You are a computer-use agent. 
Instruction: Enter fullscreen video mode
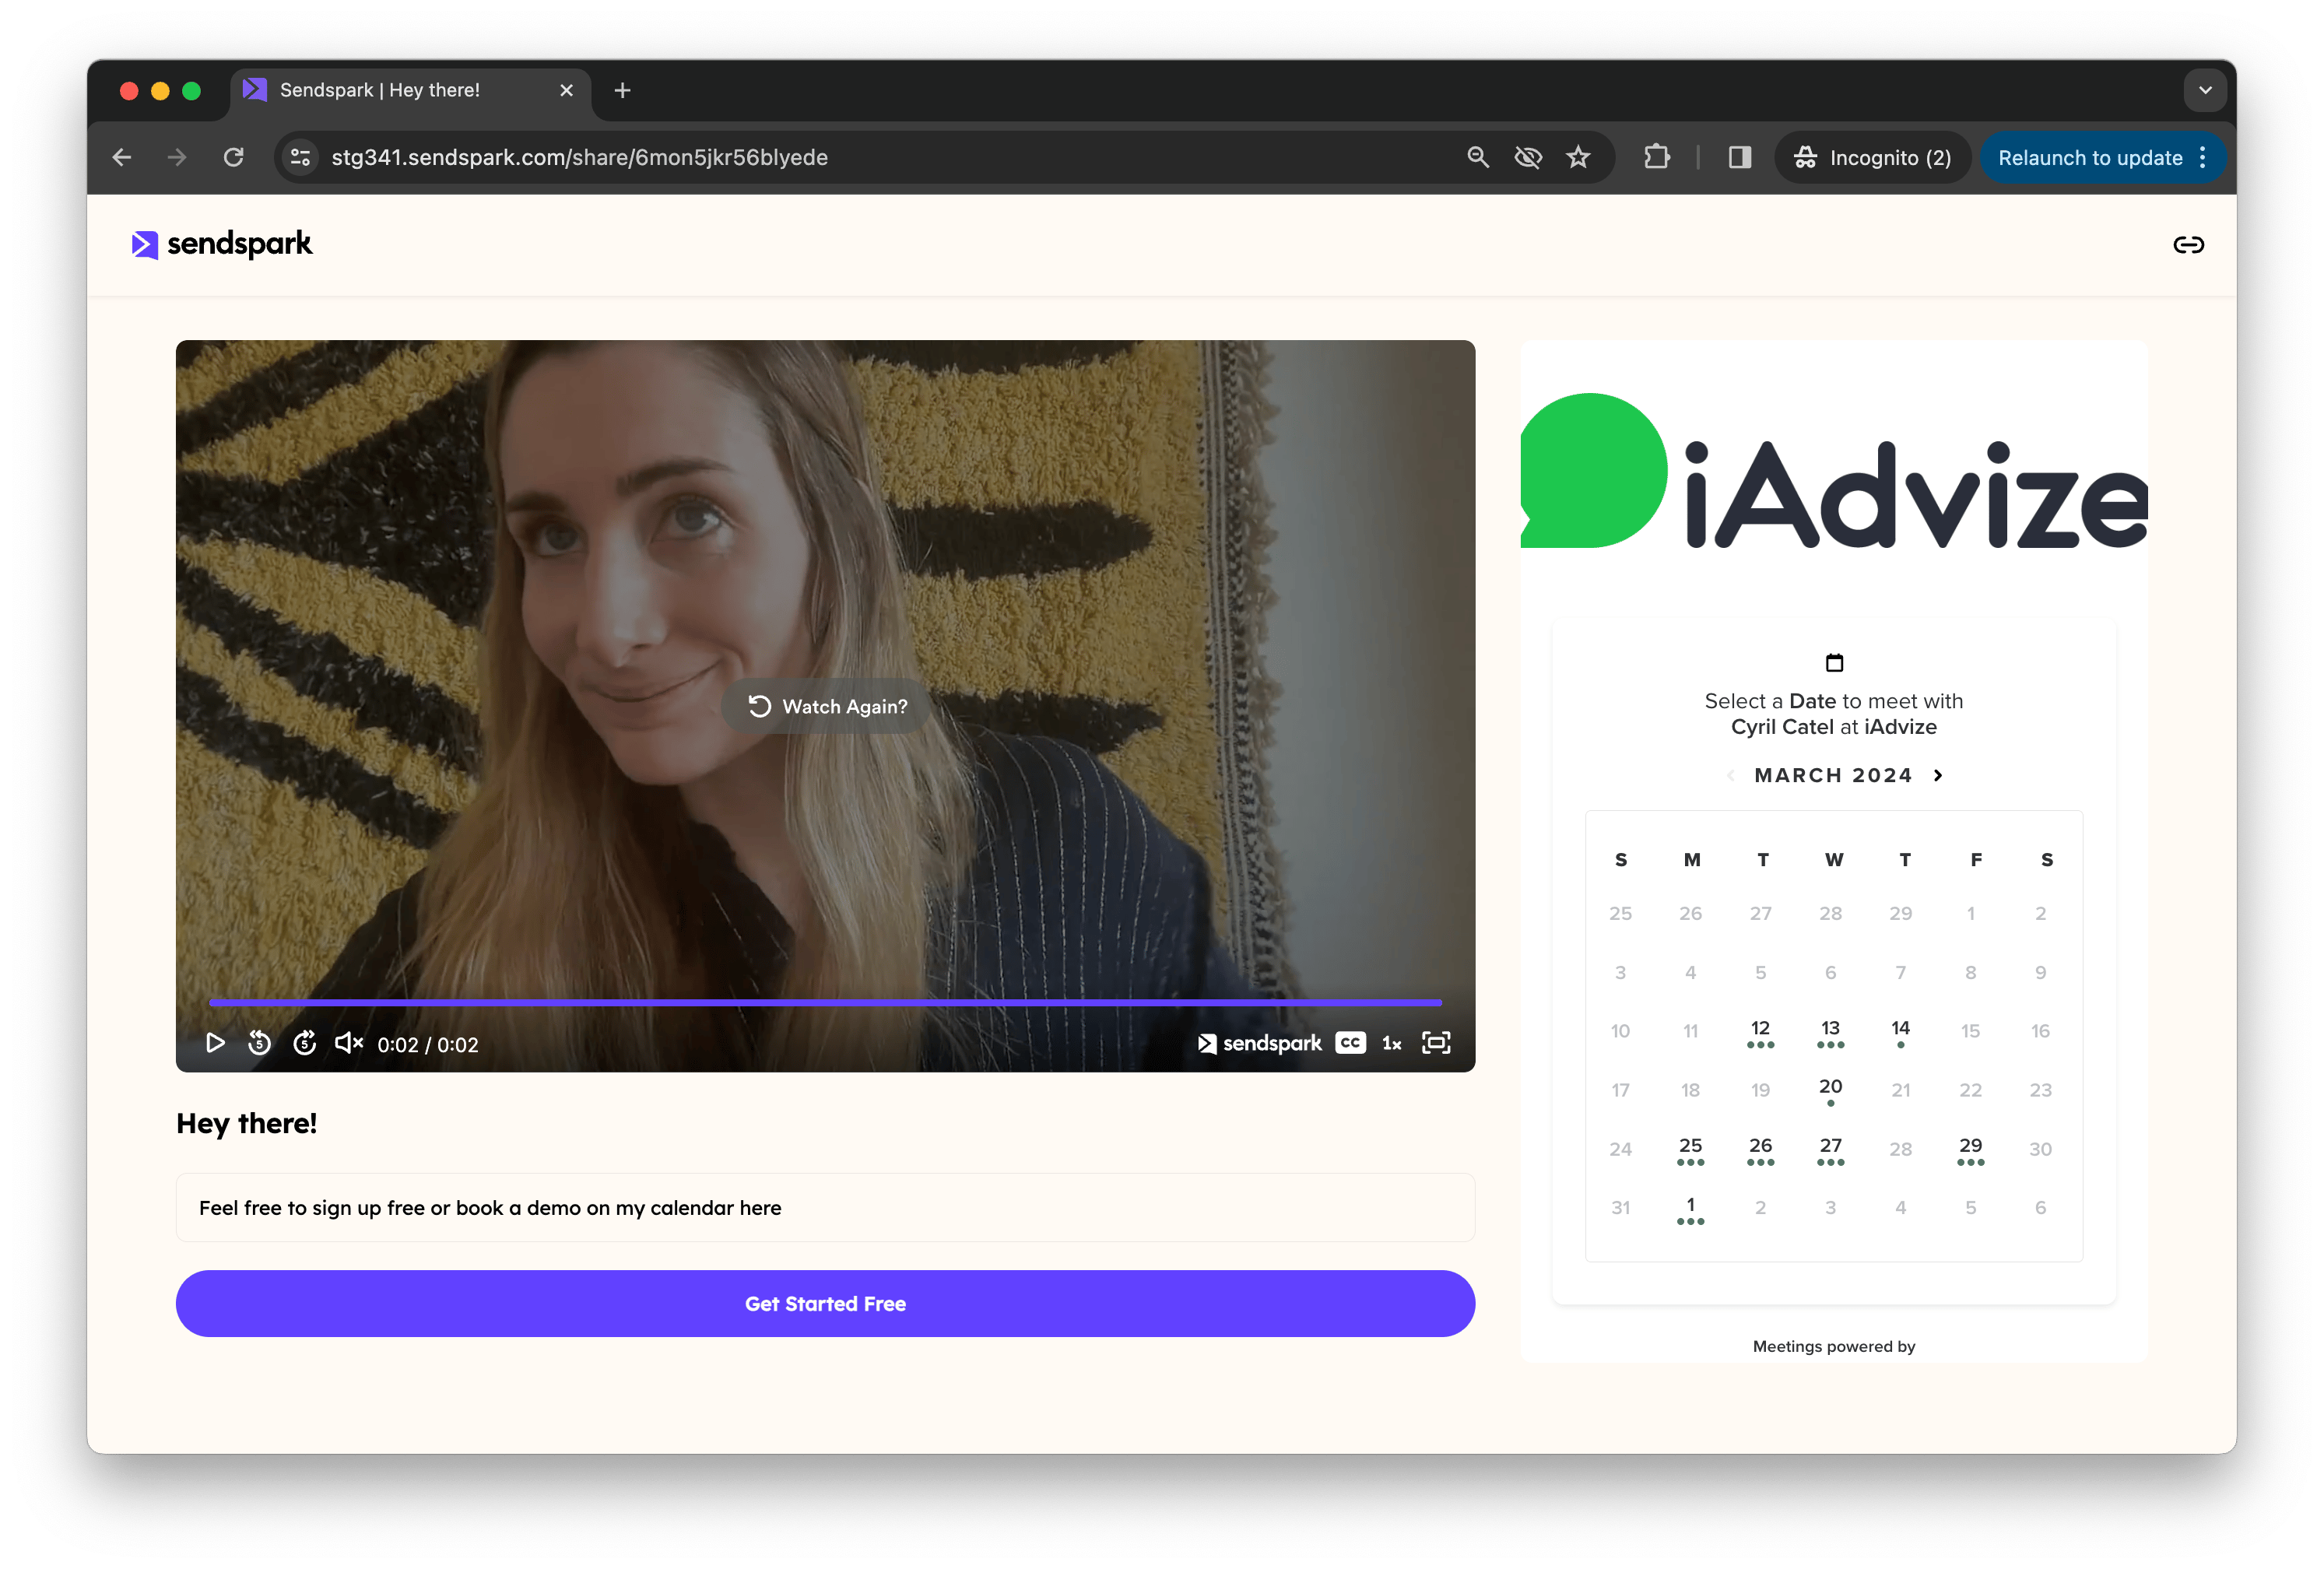coord(1436,1043)
